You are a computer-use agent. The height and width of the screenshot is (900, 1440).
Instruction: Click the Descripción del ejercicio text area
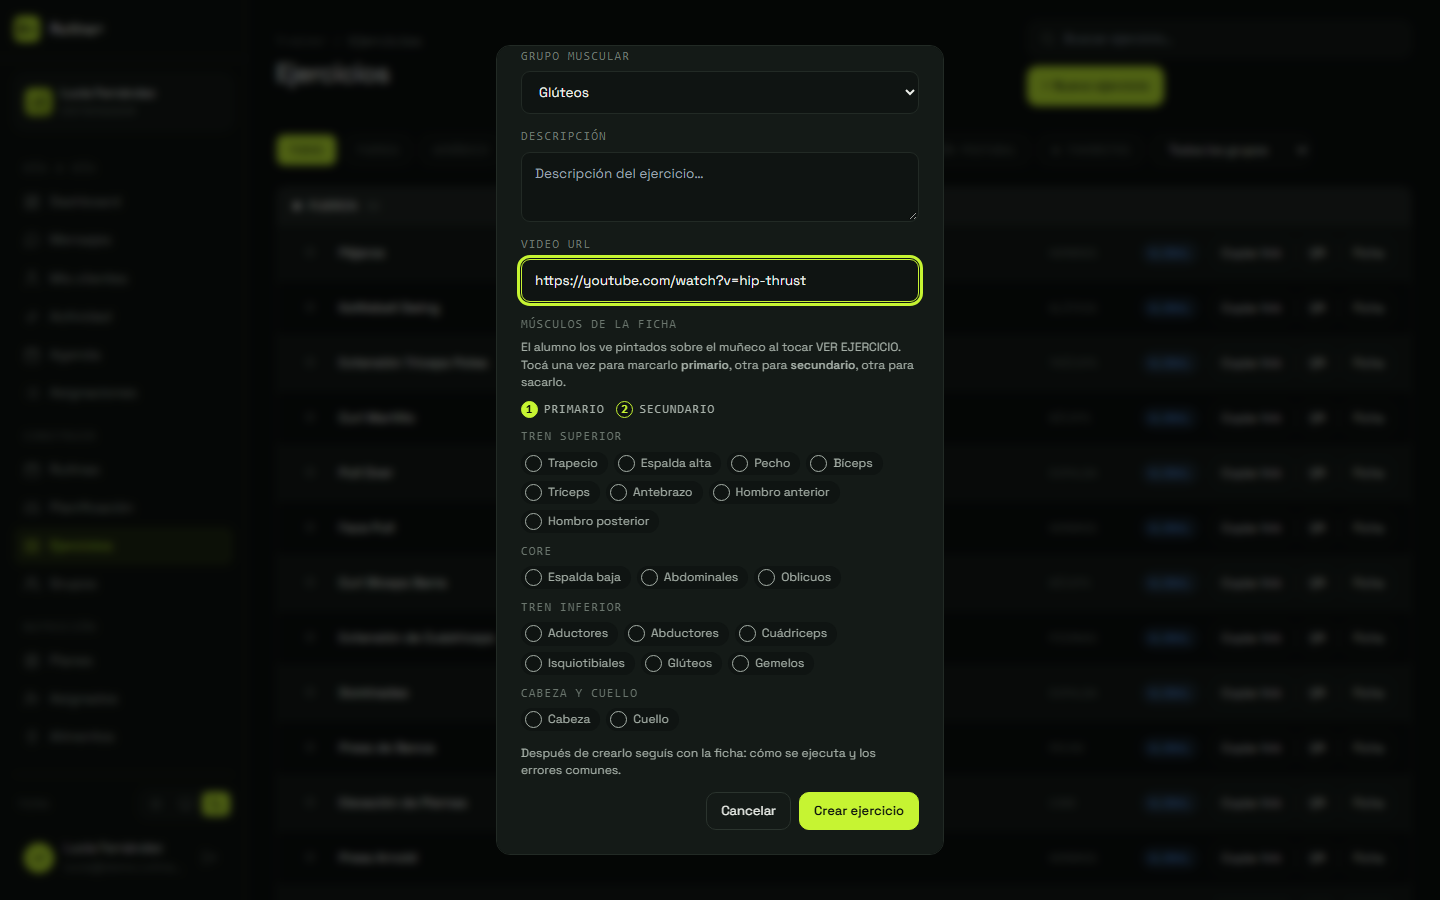[x=719, y=187]
